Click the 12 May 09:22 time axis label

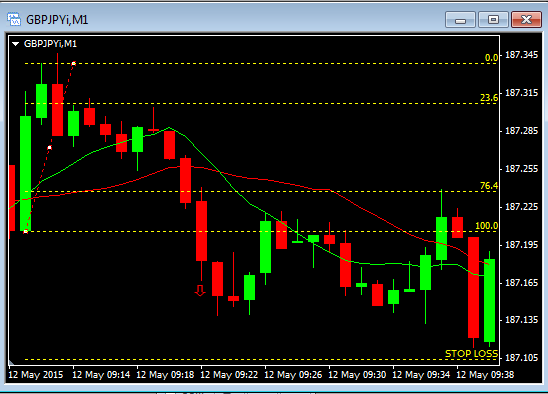tap(229, 375)
